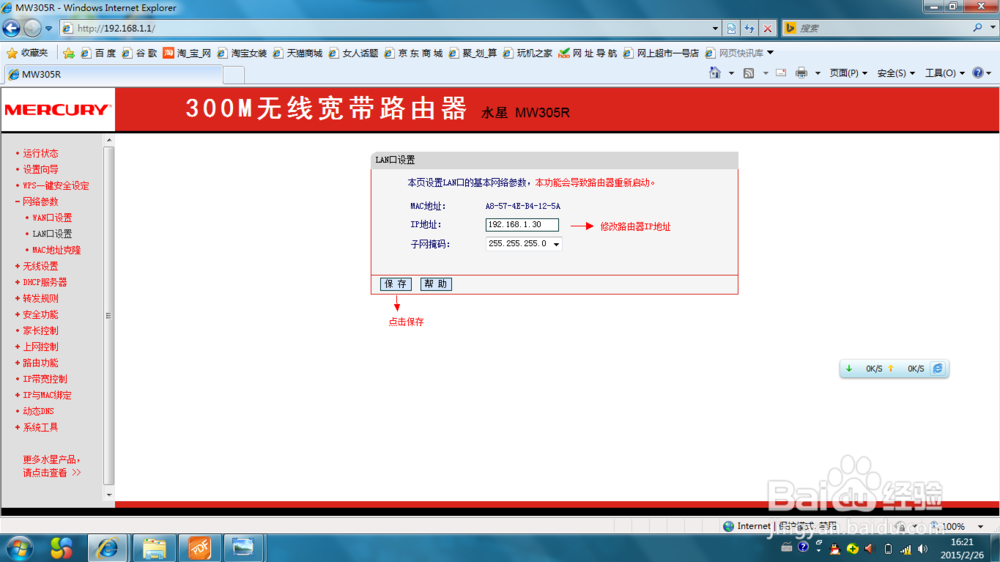Open the 淘宝网 bookmark

(187, 53)
